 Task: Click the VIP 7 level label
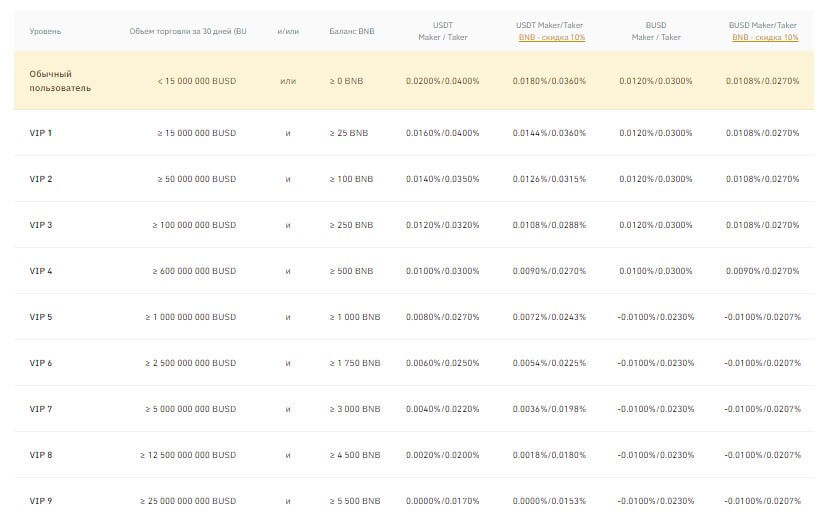click(41, 409)
